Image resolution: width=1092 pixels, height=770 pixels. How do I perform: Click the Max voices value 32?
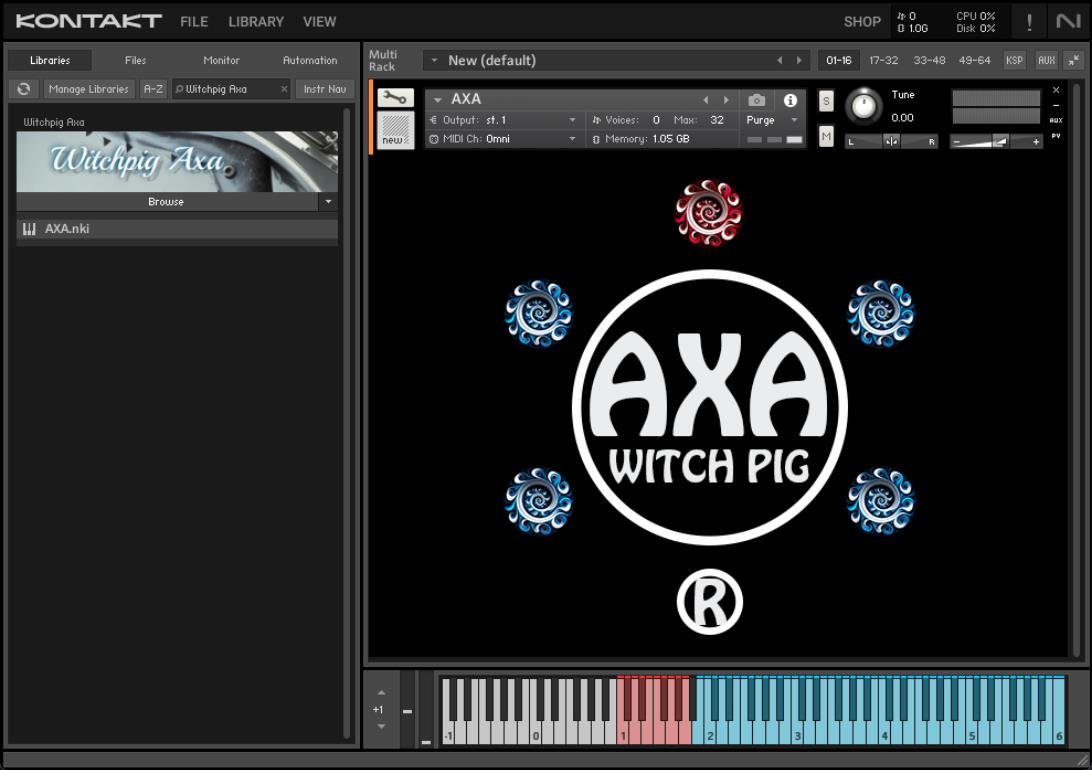pos(717,120)
